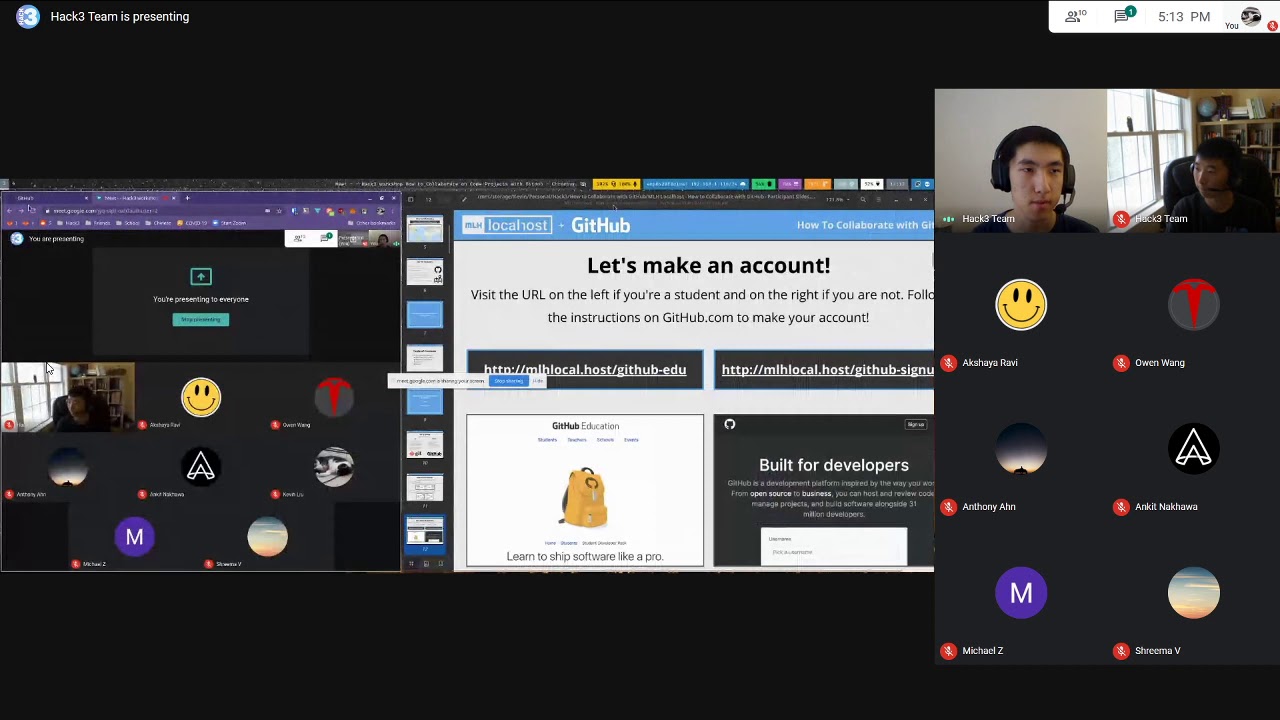The height and width of the screenshot is (720, 1280).
Task: Select the blue slide thumbnail numbered 7
Action: 424,313
